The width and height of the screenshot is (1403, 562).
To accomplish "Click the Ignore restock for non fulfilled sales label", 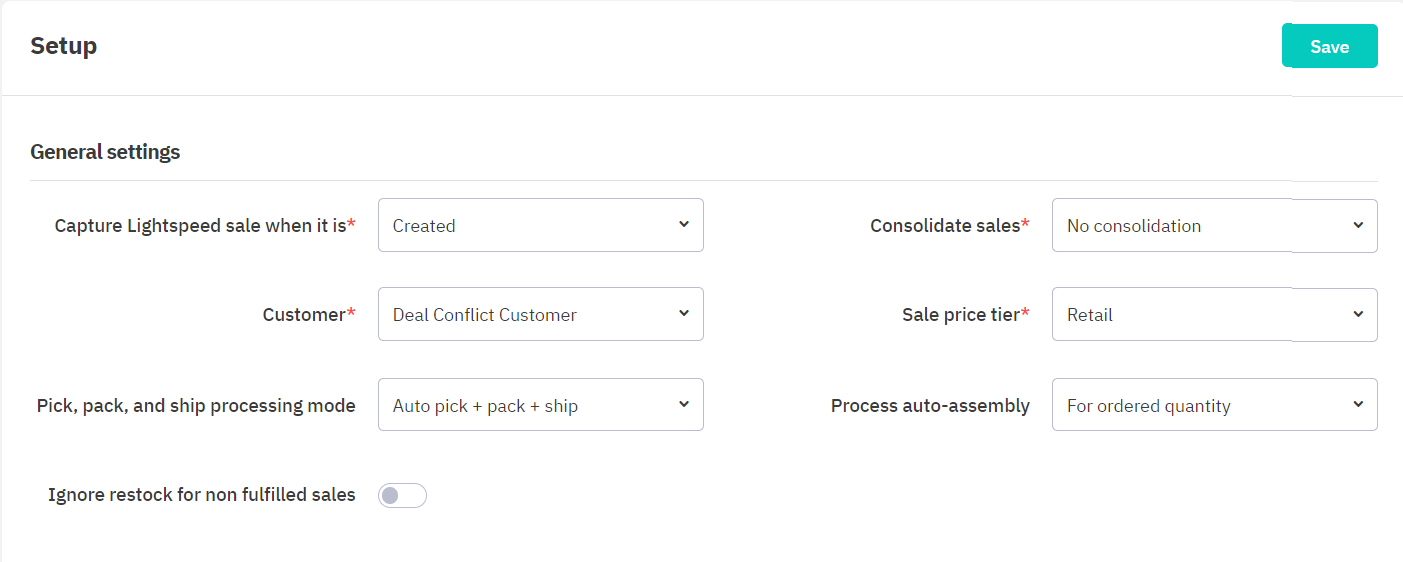I will pos(201,495).
